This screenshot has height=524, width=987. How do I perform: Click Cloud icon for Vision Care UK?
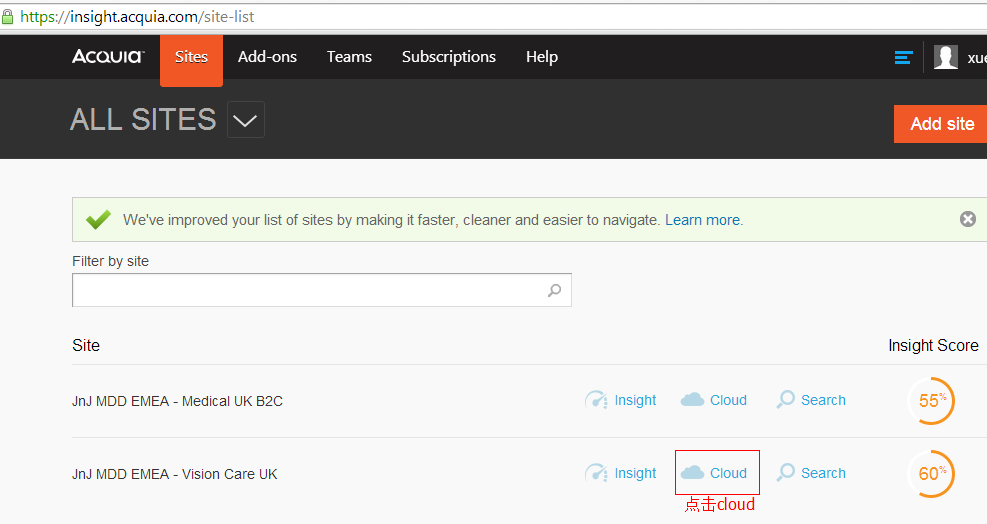692,472
